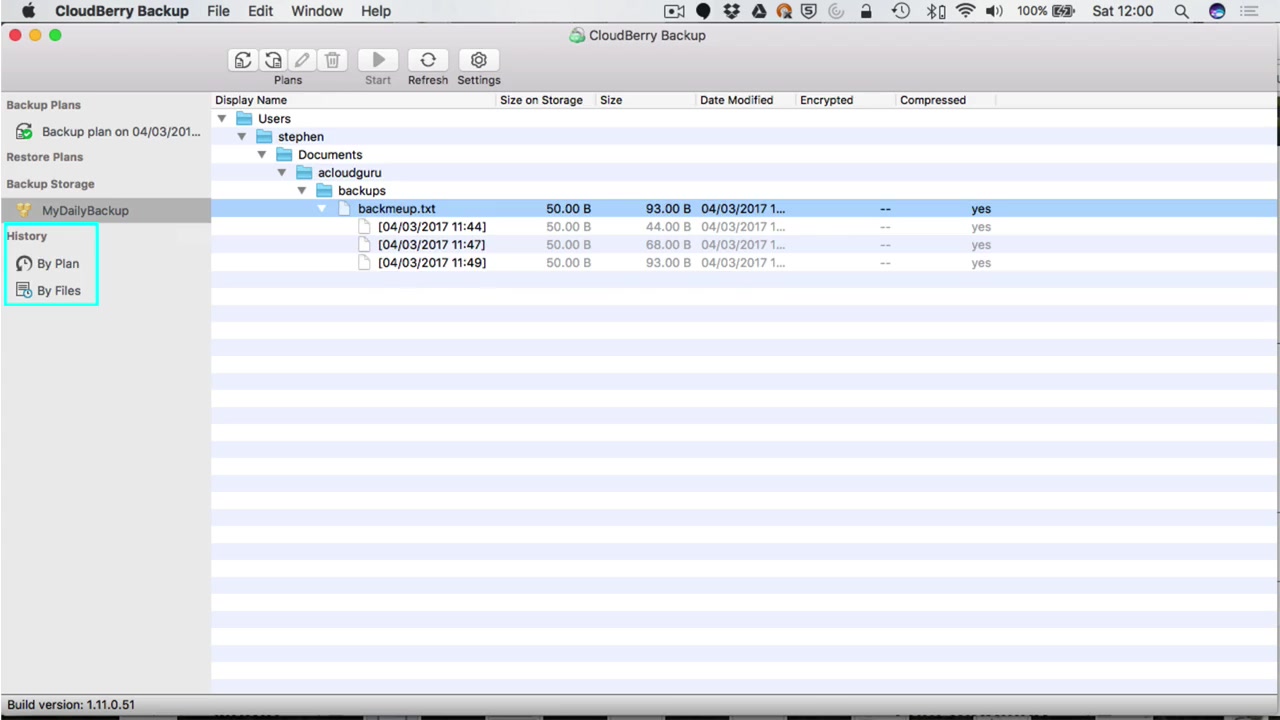This screenshot has height=720, width=1280.
Task: Select MyDailyBackup storage in sidebar
Action: coord(106,211)
